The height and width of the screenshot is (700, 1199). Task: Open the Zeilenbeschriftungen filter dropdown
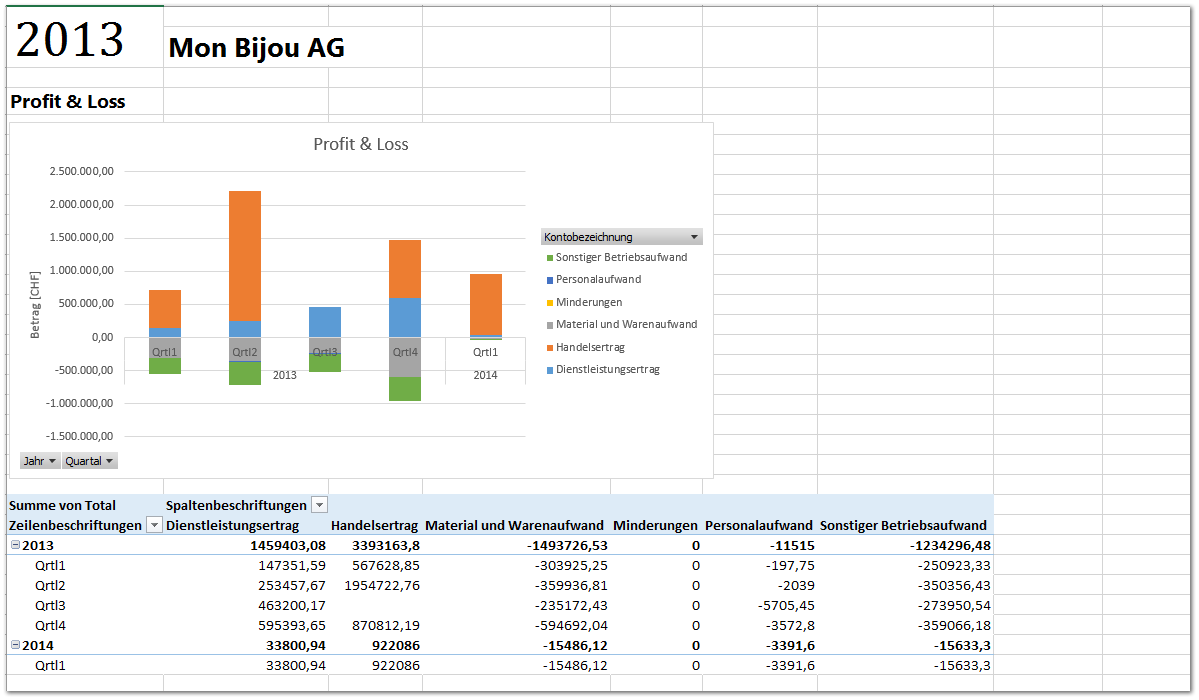(154, 525)
